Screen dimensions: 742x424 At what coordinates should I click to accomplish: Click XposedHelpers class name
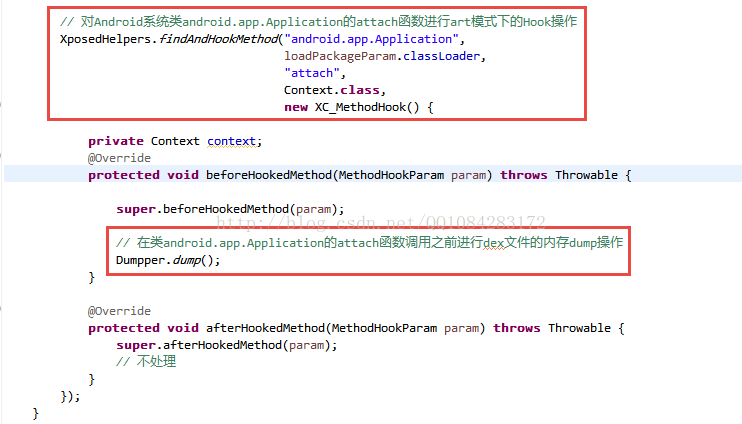106,39
